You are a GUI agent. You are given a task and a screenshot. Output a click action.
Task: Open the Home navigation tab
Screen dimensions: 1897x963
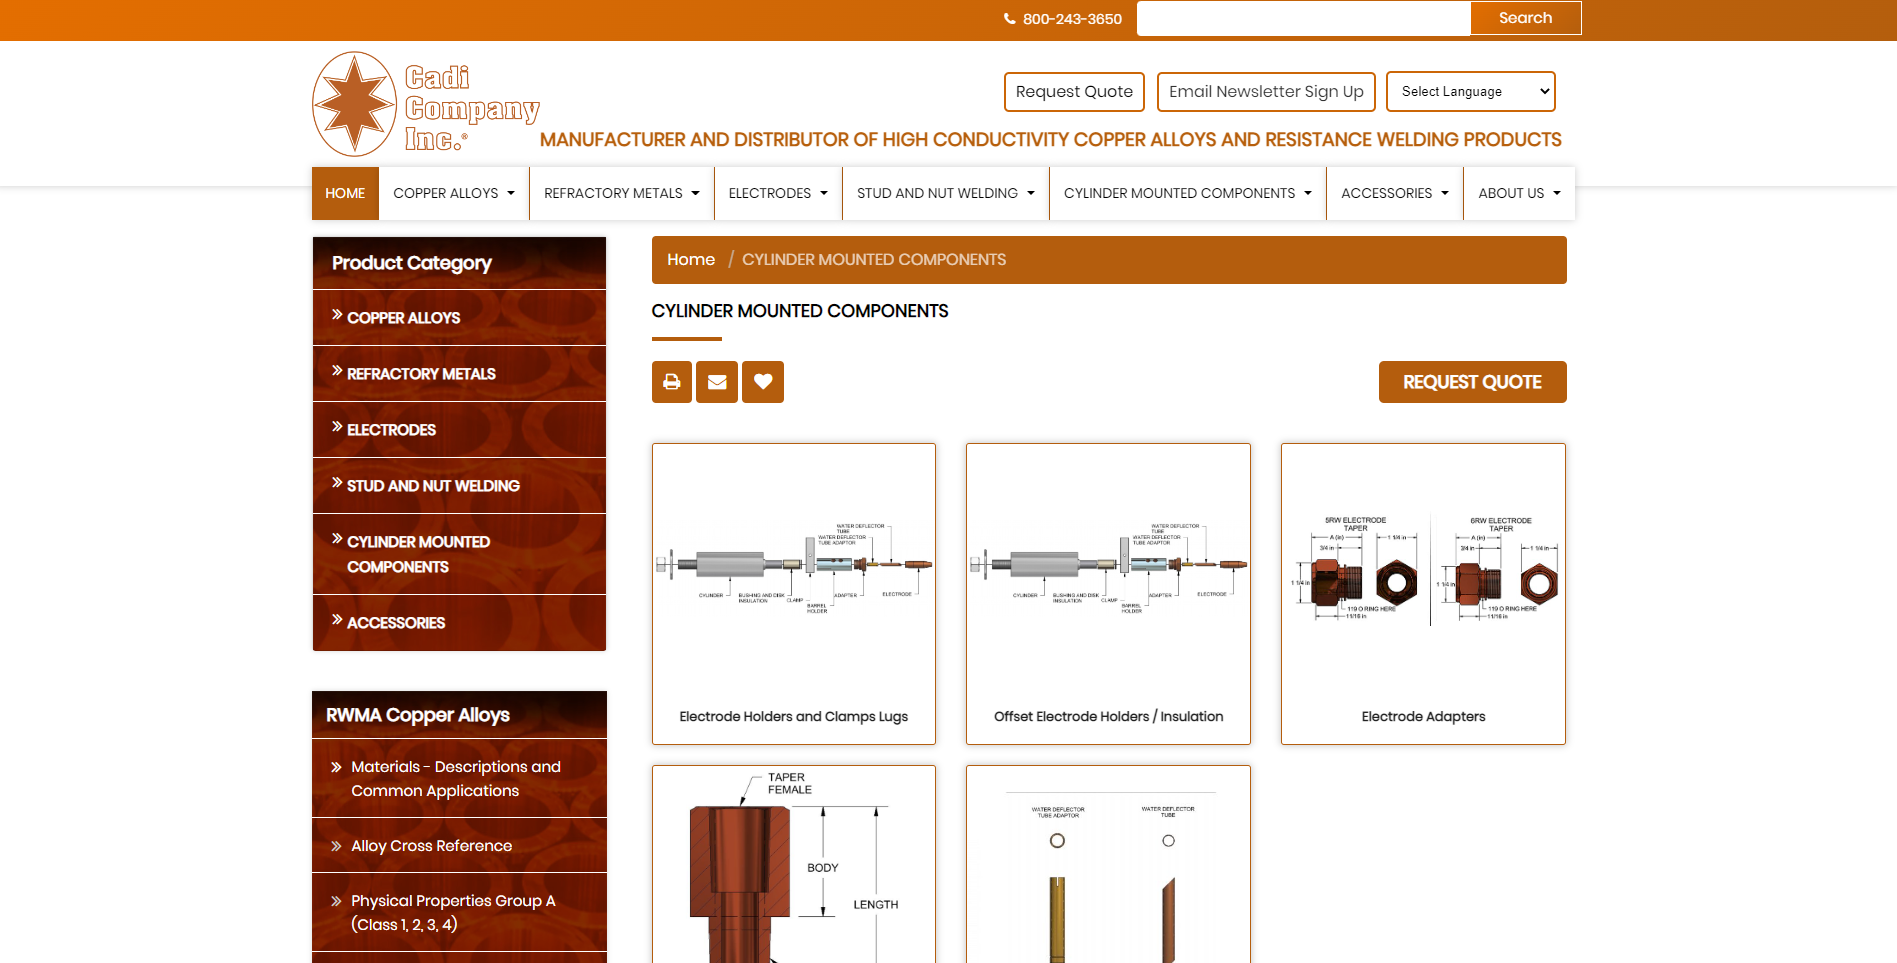pos(345,194)
